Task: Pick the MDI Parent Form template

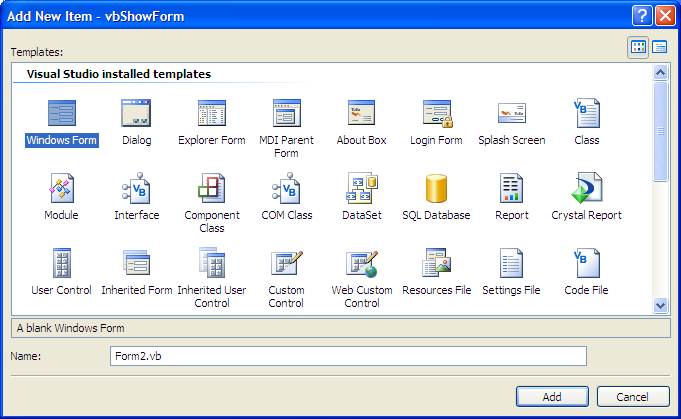Action: (x=286, y=113)
